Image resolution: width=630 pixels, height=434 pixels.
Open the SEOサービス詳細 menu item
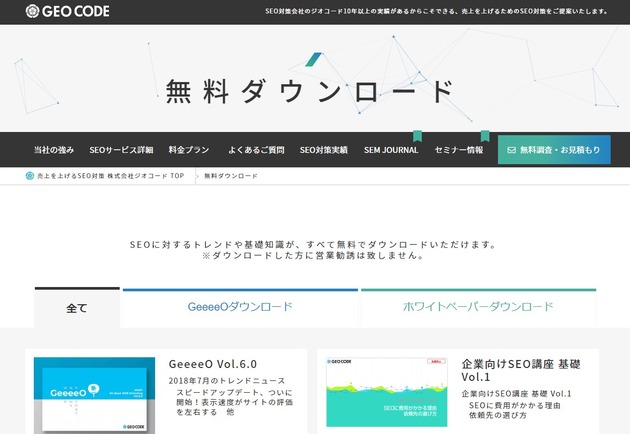(x=121, y=150)
